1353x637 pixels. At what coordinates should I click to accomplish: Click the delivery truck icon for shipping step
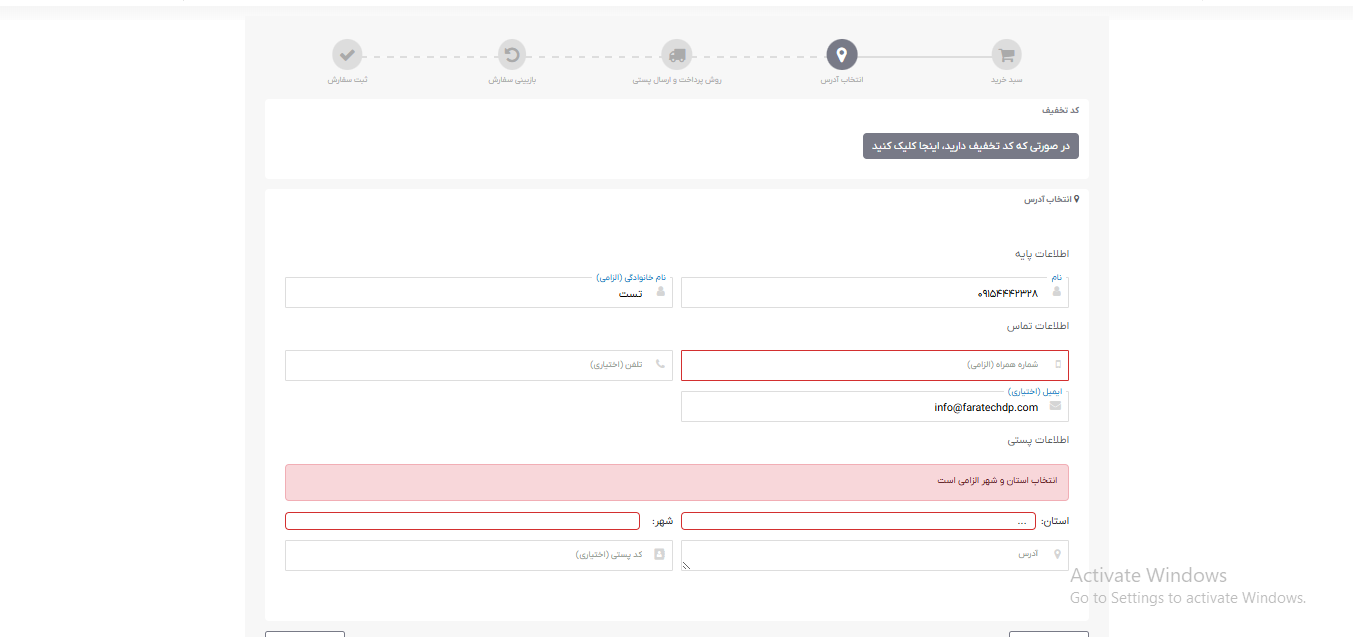(677, 55)
